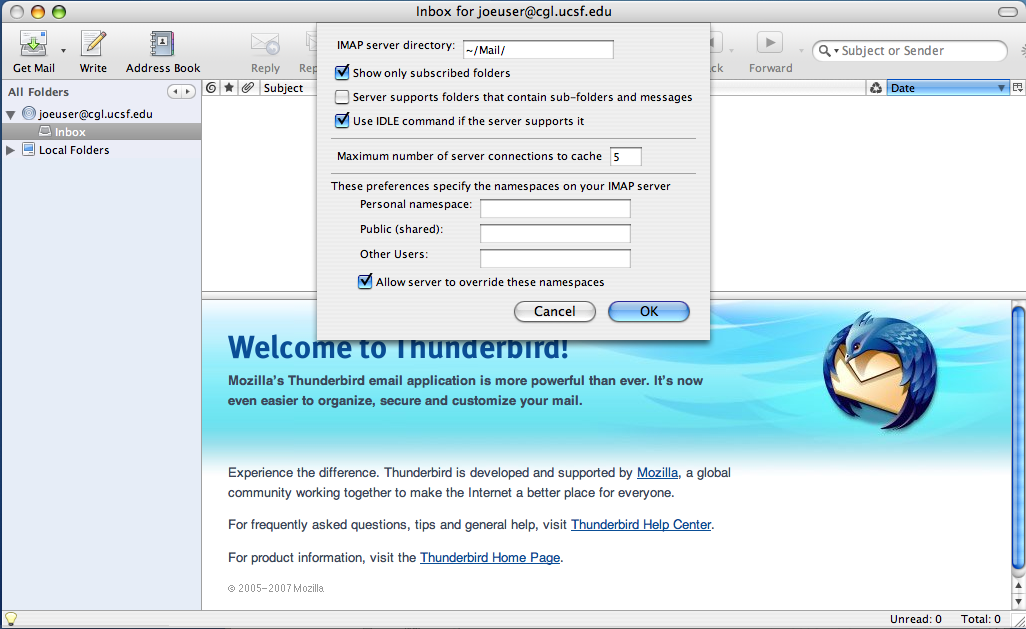Click the Total: 0 status text
Image resolution: width=1026 pixels, height=629 pixels.
[980, 619]
